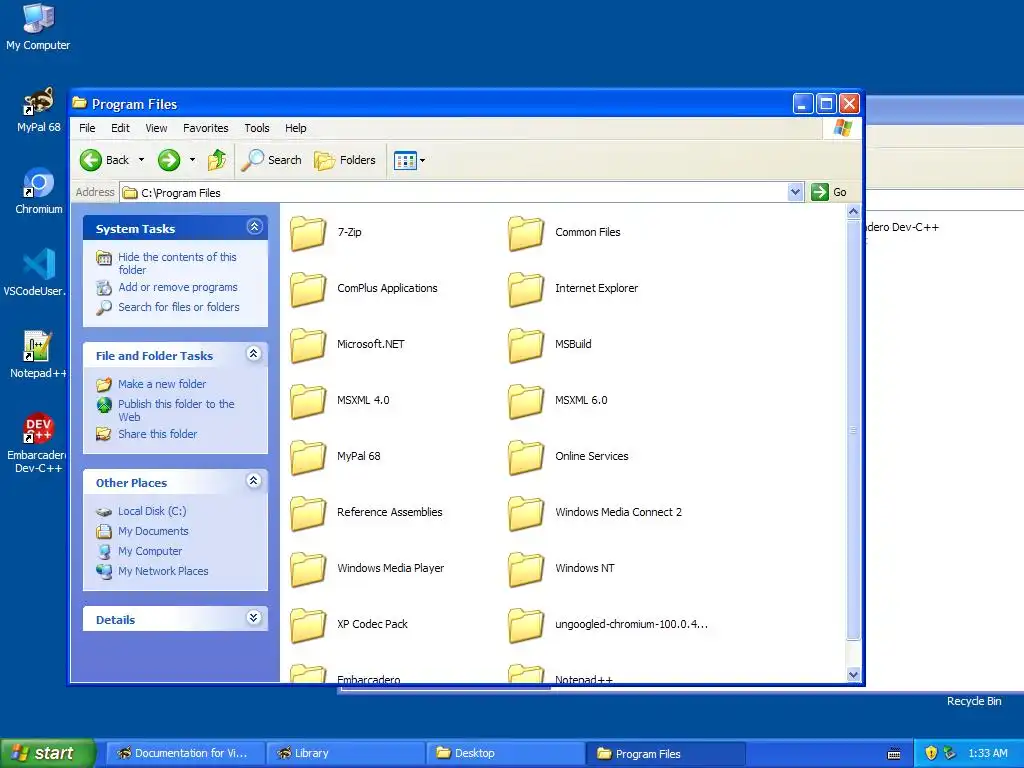Toggle the Folders pane button

pos(345,160)
